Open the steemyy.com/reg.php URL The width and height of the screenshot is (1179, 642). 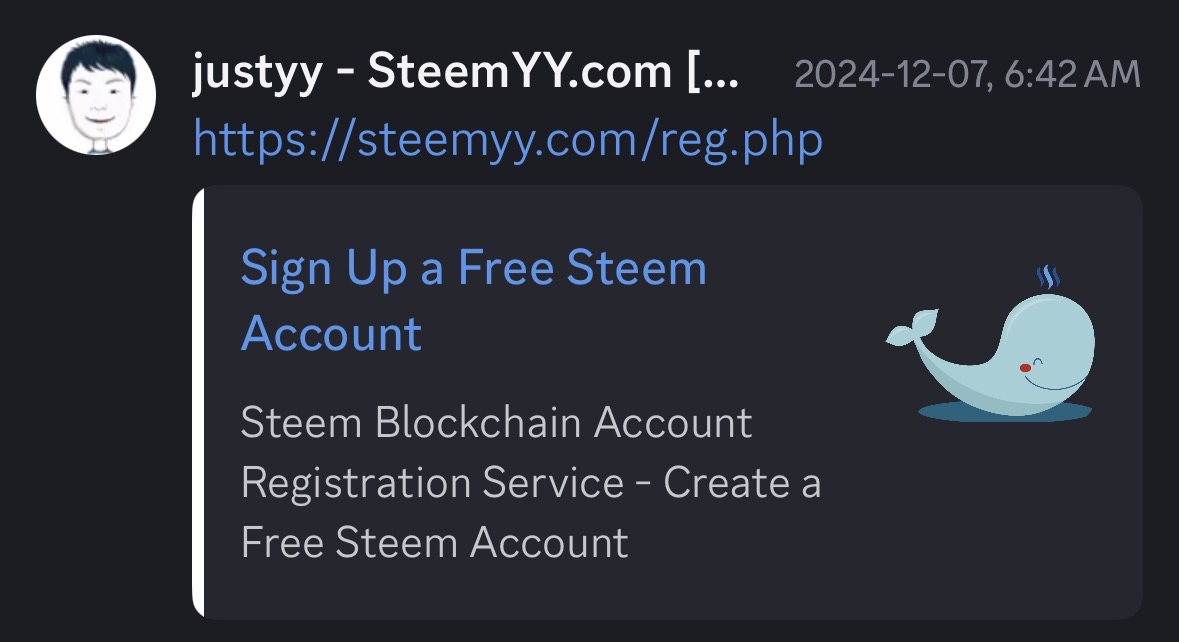point(508,138)
